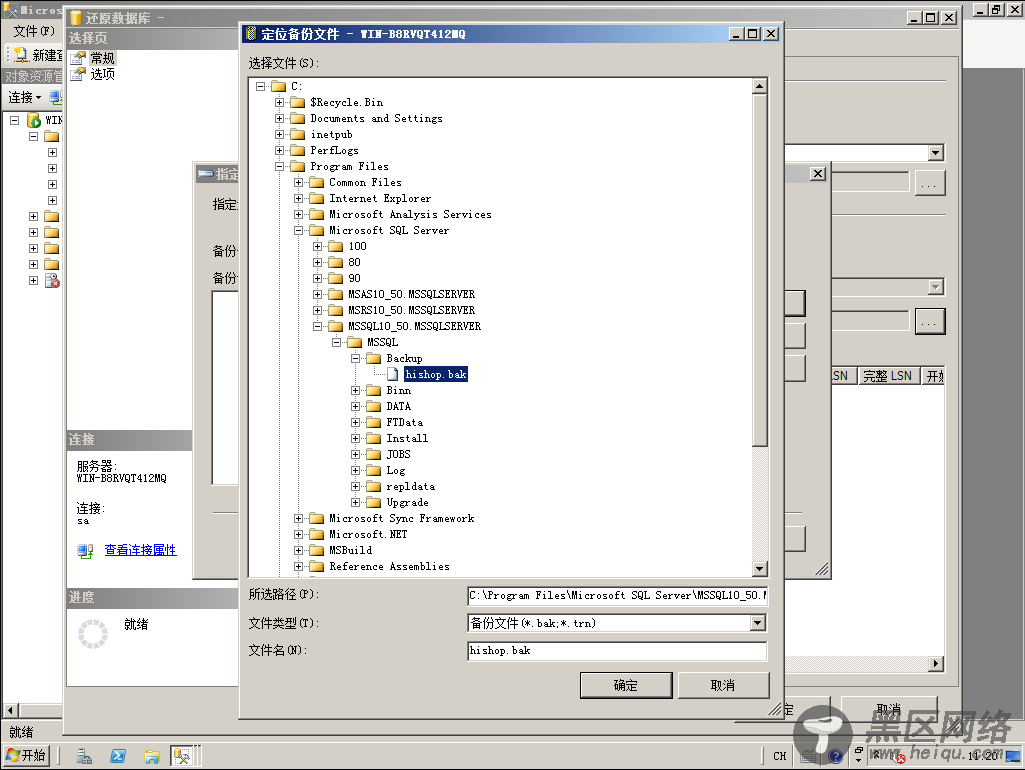Click the Program Files folder icon
Screen dimensions: 1025x770
coord(297,166)
